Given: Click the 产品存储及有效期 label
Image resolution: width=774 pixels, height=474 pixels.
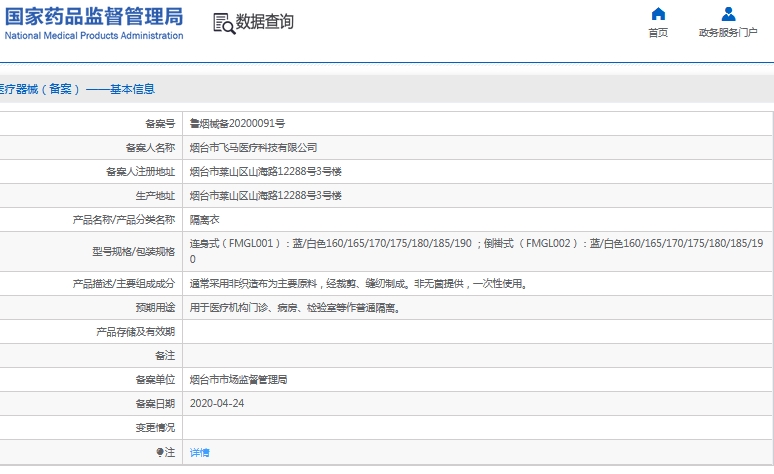Looking at the screenshot, I should (135, 332).
